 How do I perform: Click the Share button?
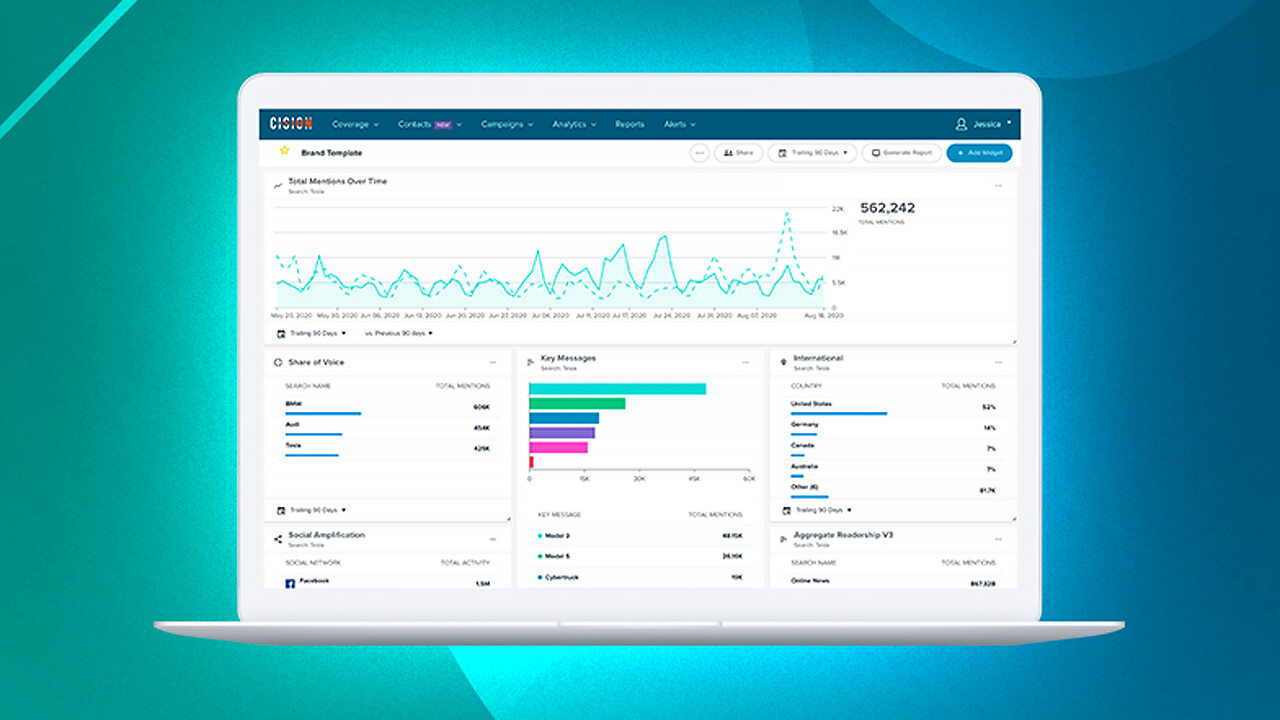738,153
